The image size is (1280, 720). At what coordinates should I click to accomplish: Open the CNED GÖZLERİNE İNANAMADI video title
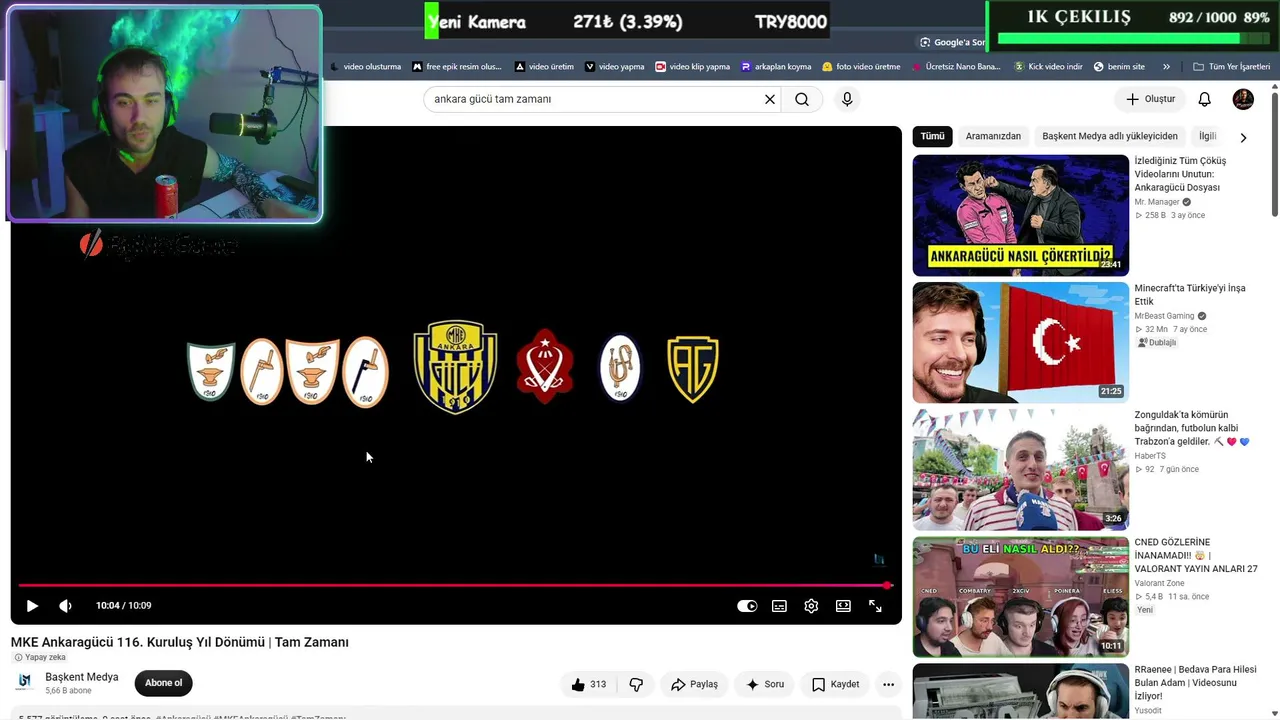1196,556
